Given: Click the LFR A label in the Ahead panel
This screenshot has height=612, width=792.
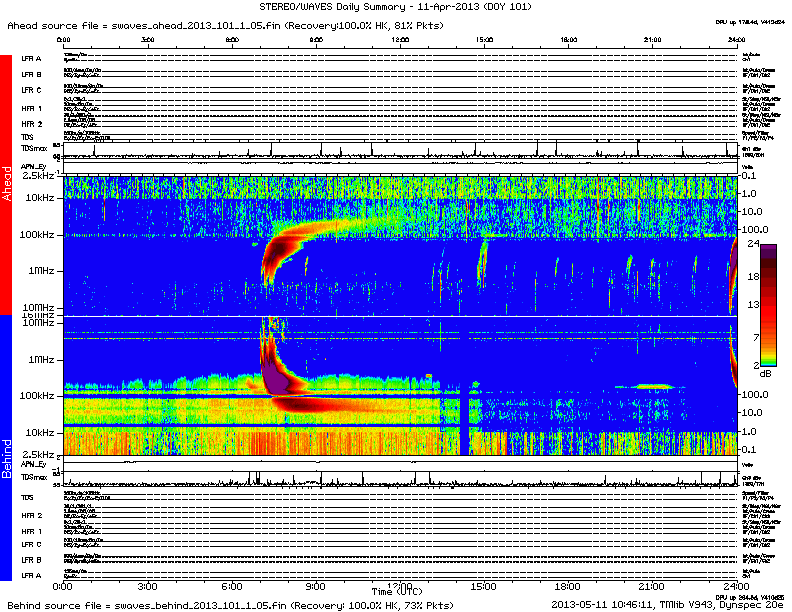Looking at the screenshot, I should coord(31,59).
